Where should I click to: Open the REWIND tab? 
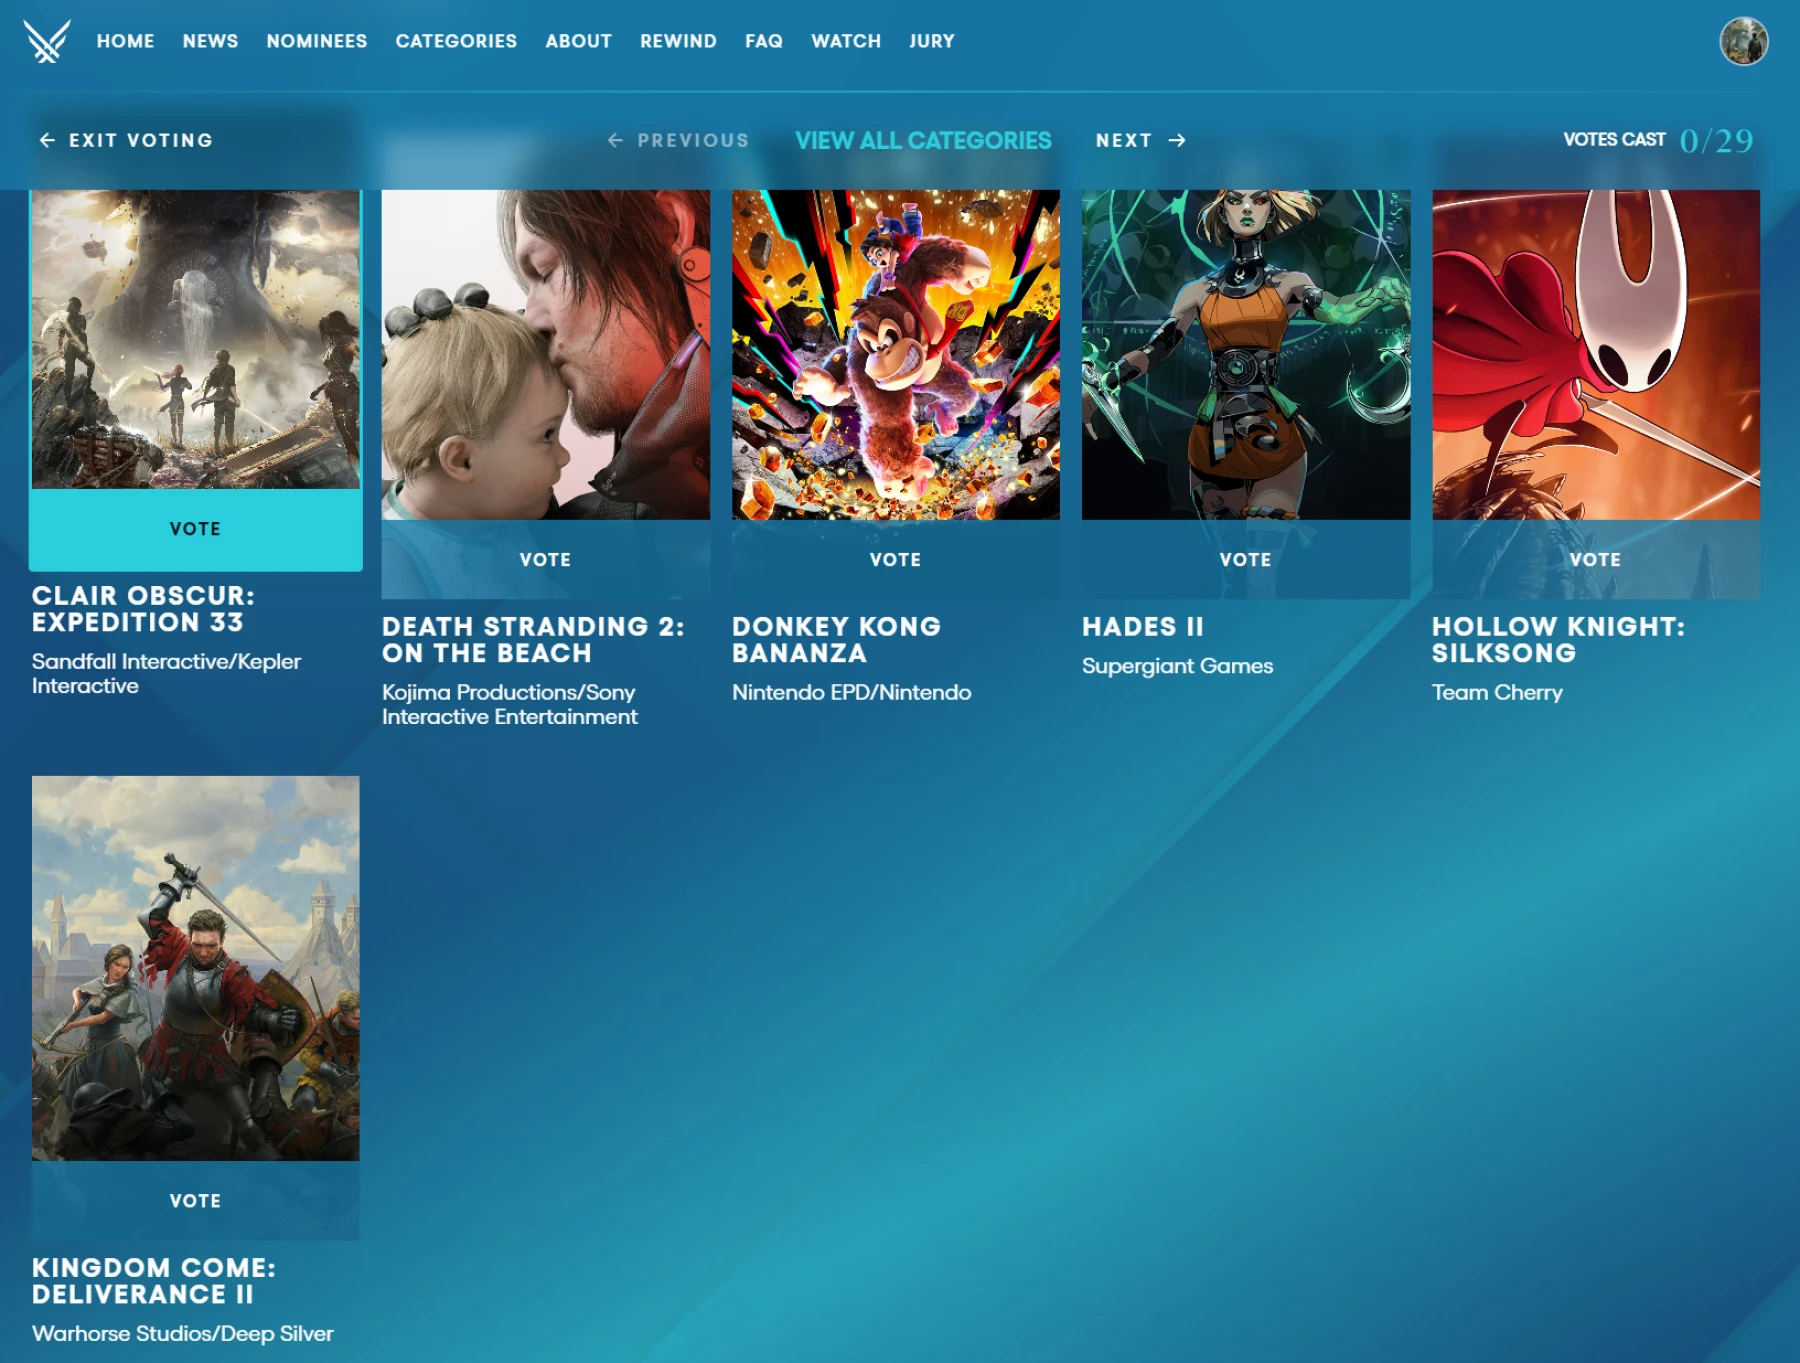point(678,41)
